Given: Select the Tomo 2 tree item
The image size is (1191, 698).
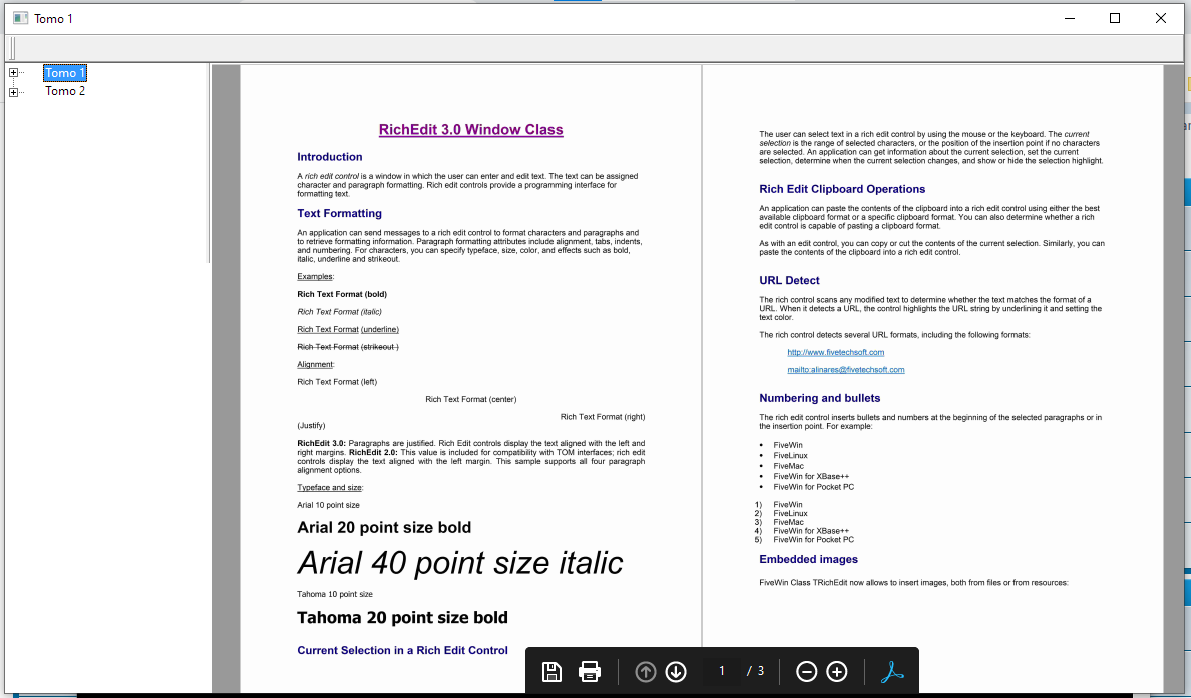Looking at the screenshot, I should coord(65,91).
